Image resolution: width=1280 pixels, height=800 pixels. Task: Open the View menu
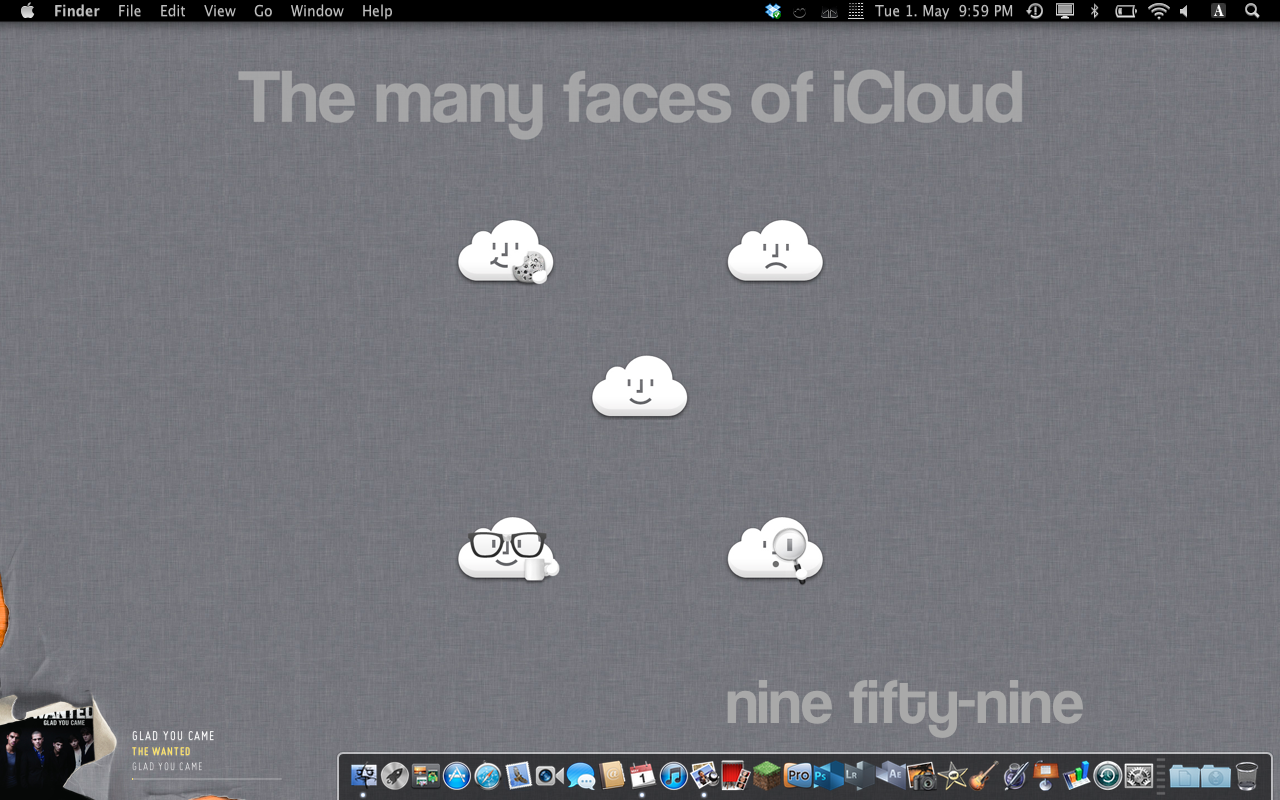point(219,11)
